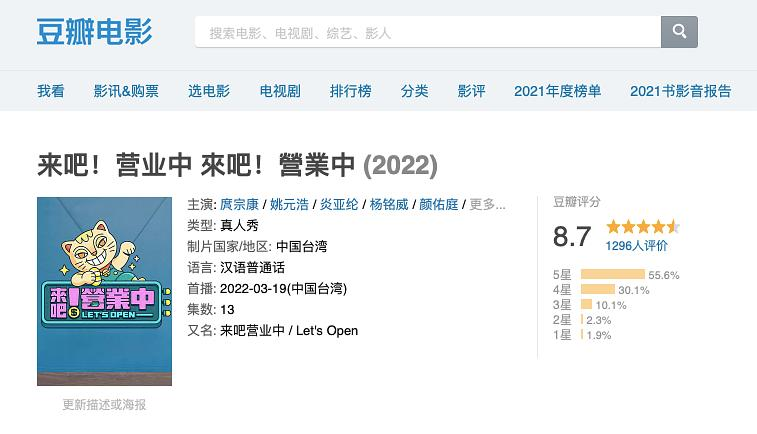The height and width of the screenshot is (434, 757).
Task: Click the Let's Open show poster
Action: [104, 291]
